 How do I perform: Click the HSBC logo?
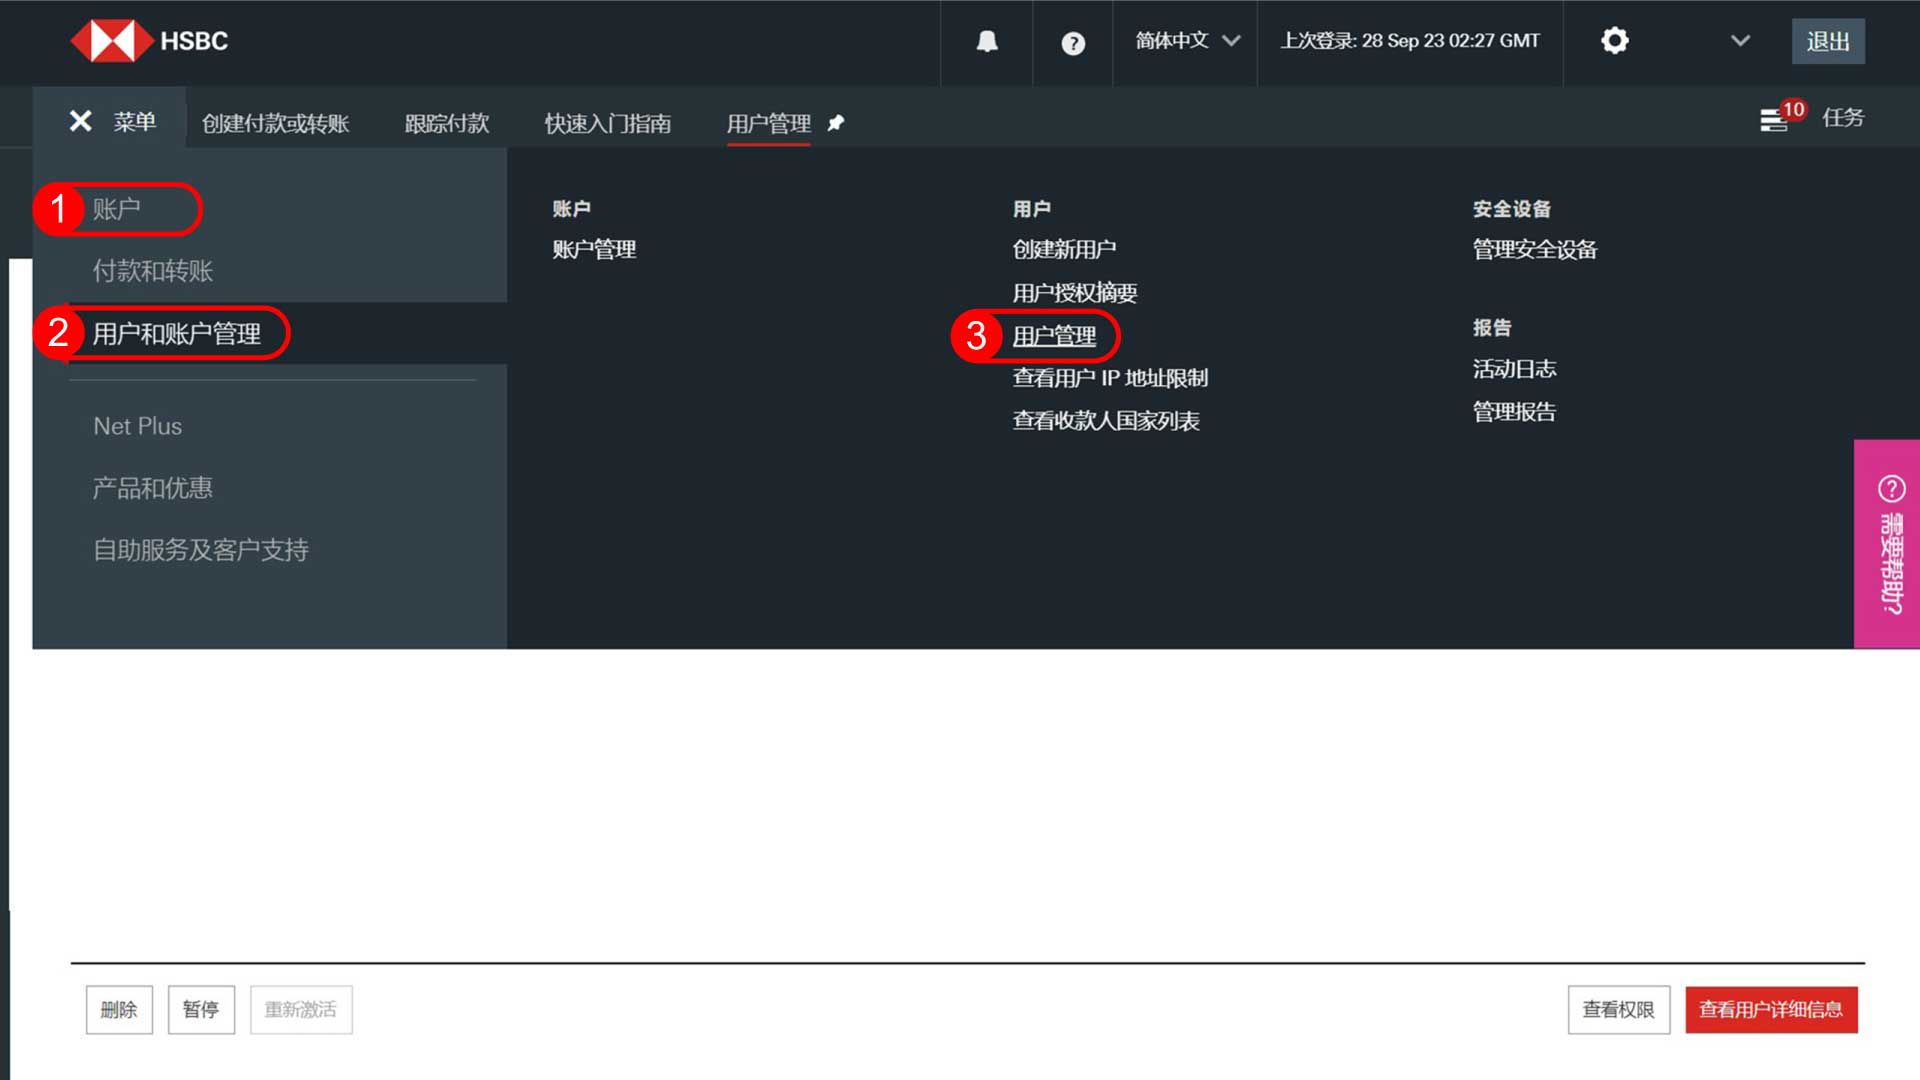pos(148,41)
